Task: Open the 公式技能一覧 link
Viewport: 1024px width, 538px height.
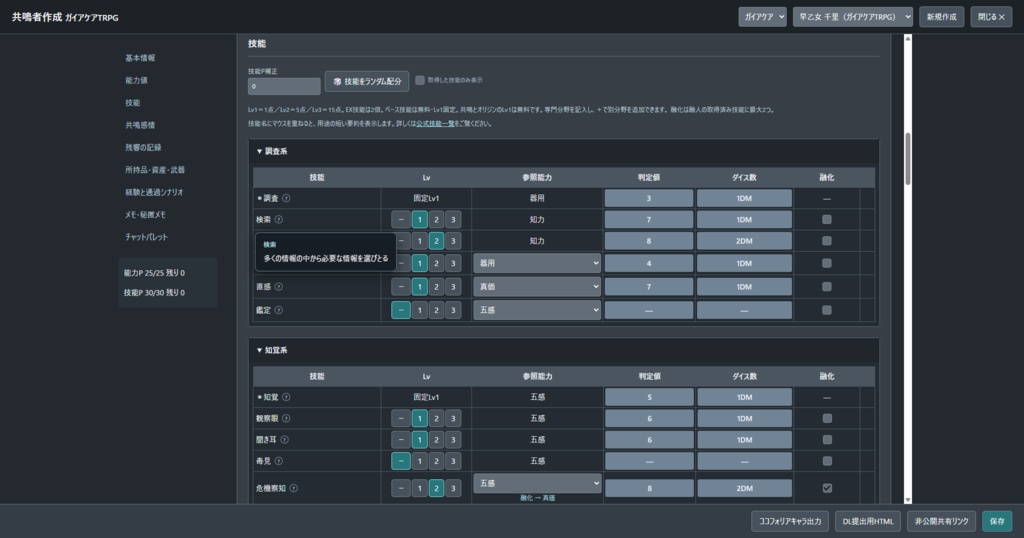Action: tap(435, 123)
